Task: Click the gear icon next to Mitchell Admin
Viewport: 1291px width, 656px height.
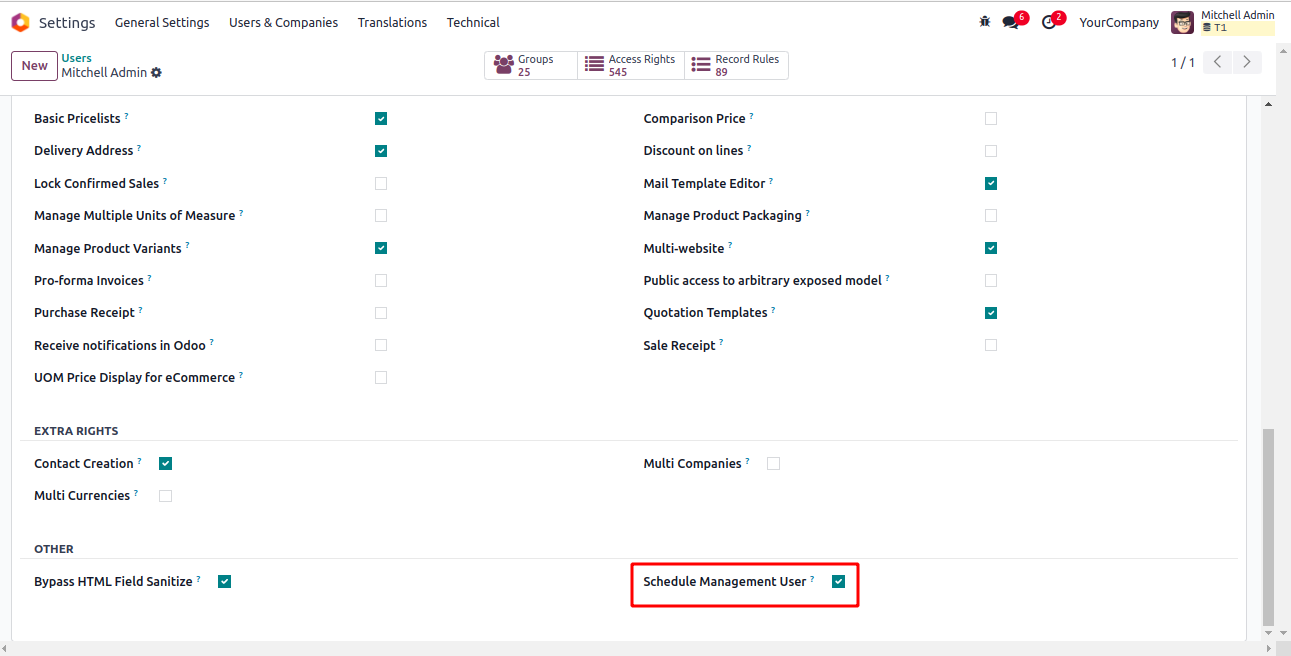Action: [156, 73]
